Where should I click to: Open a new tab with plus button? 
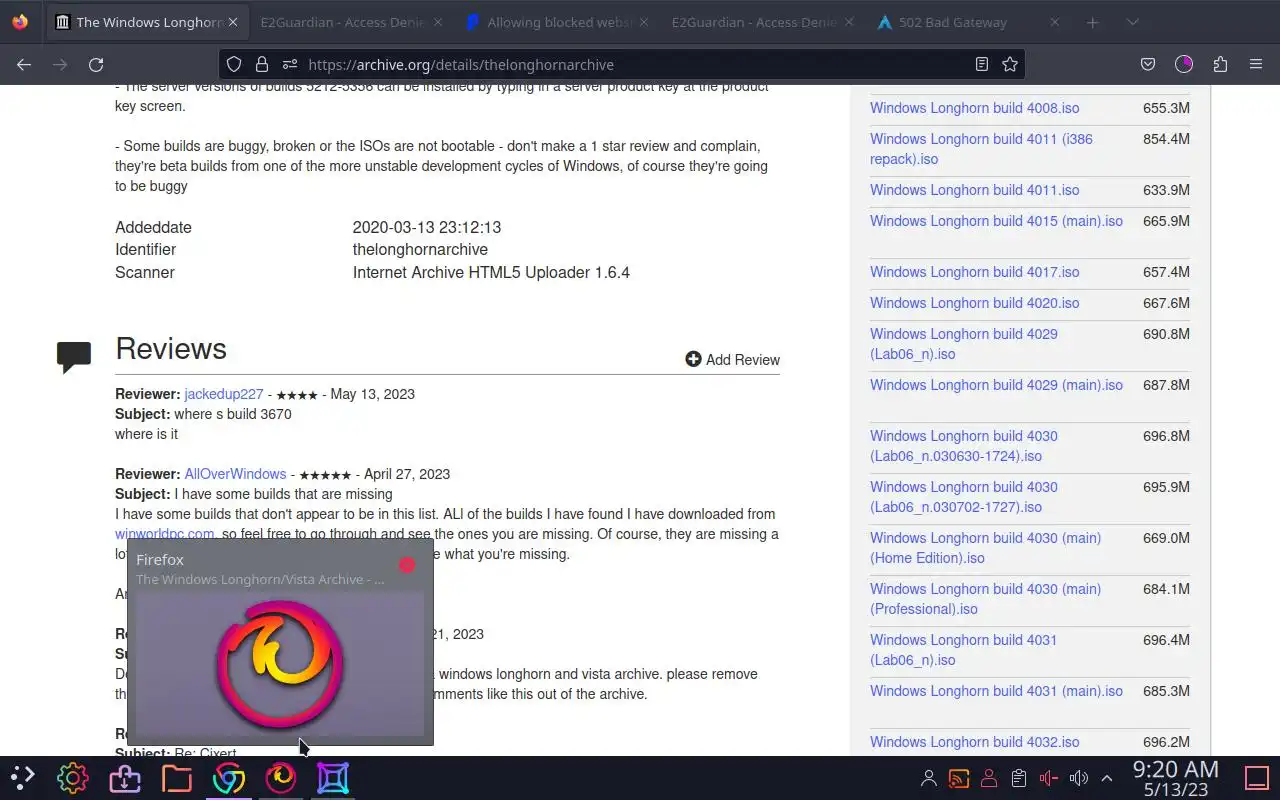[1093, 22]
